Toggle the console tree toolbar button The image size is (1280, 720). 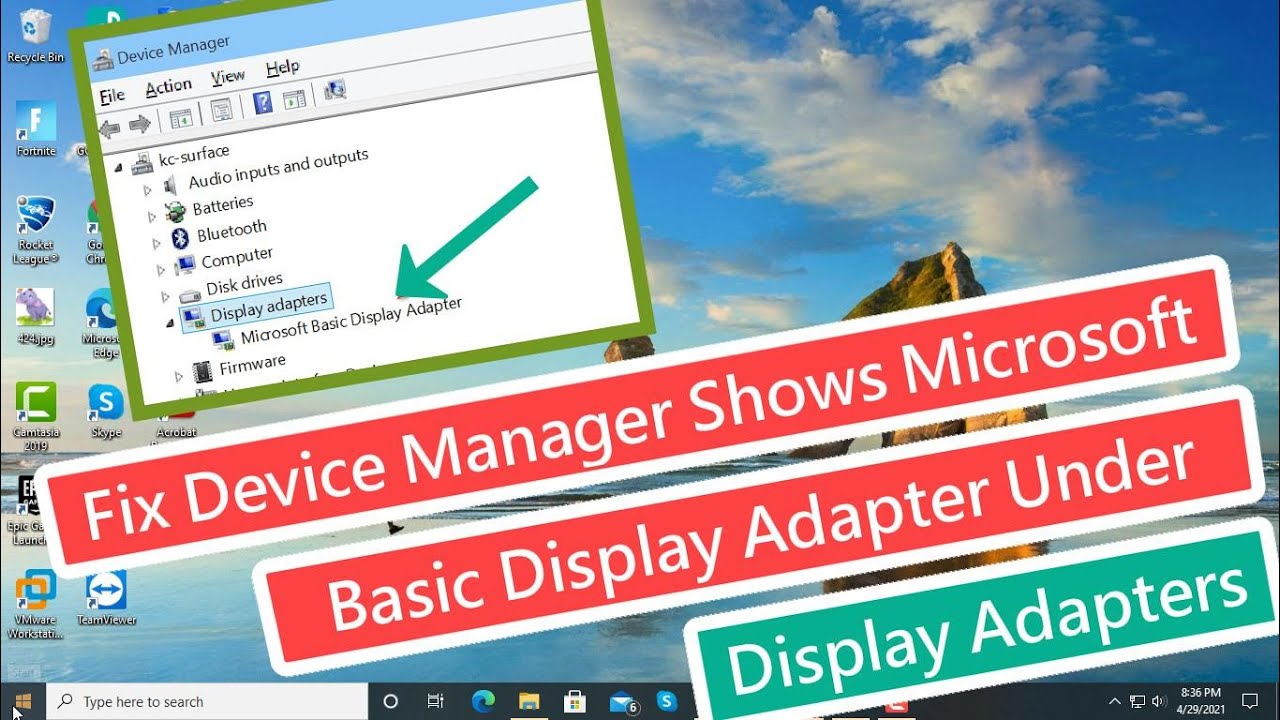coord(181,118)
